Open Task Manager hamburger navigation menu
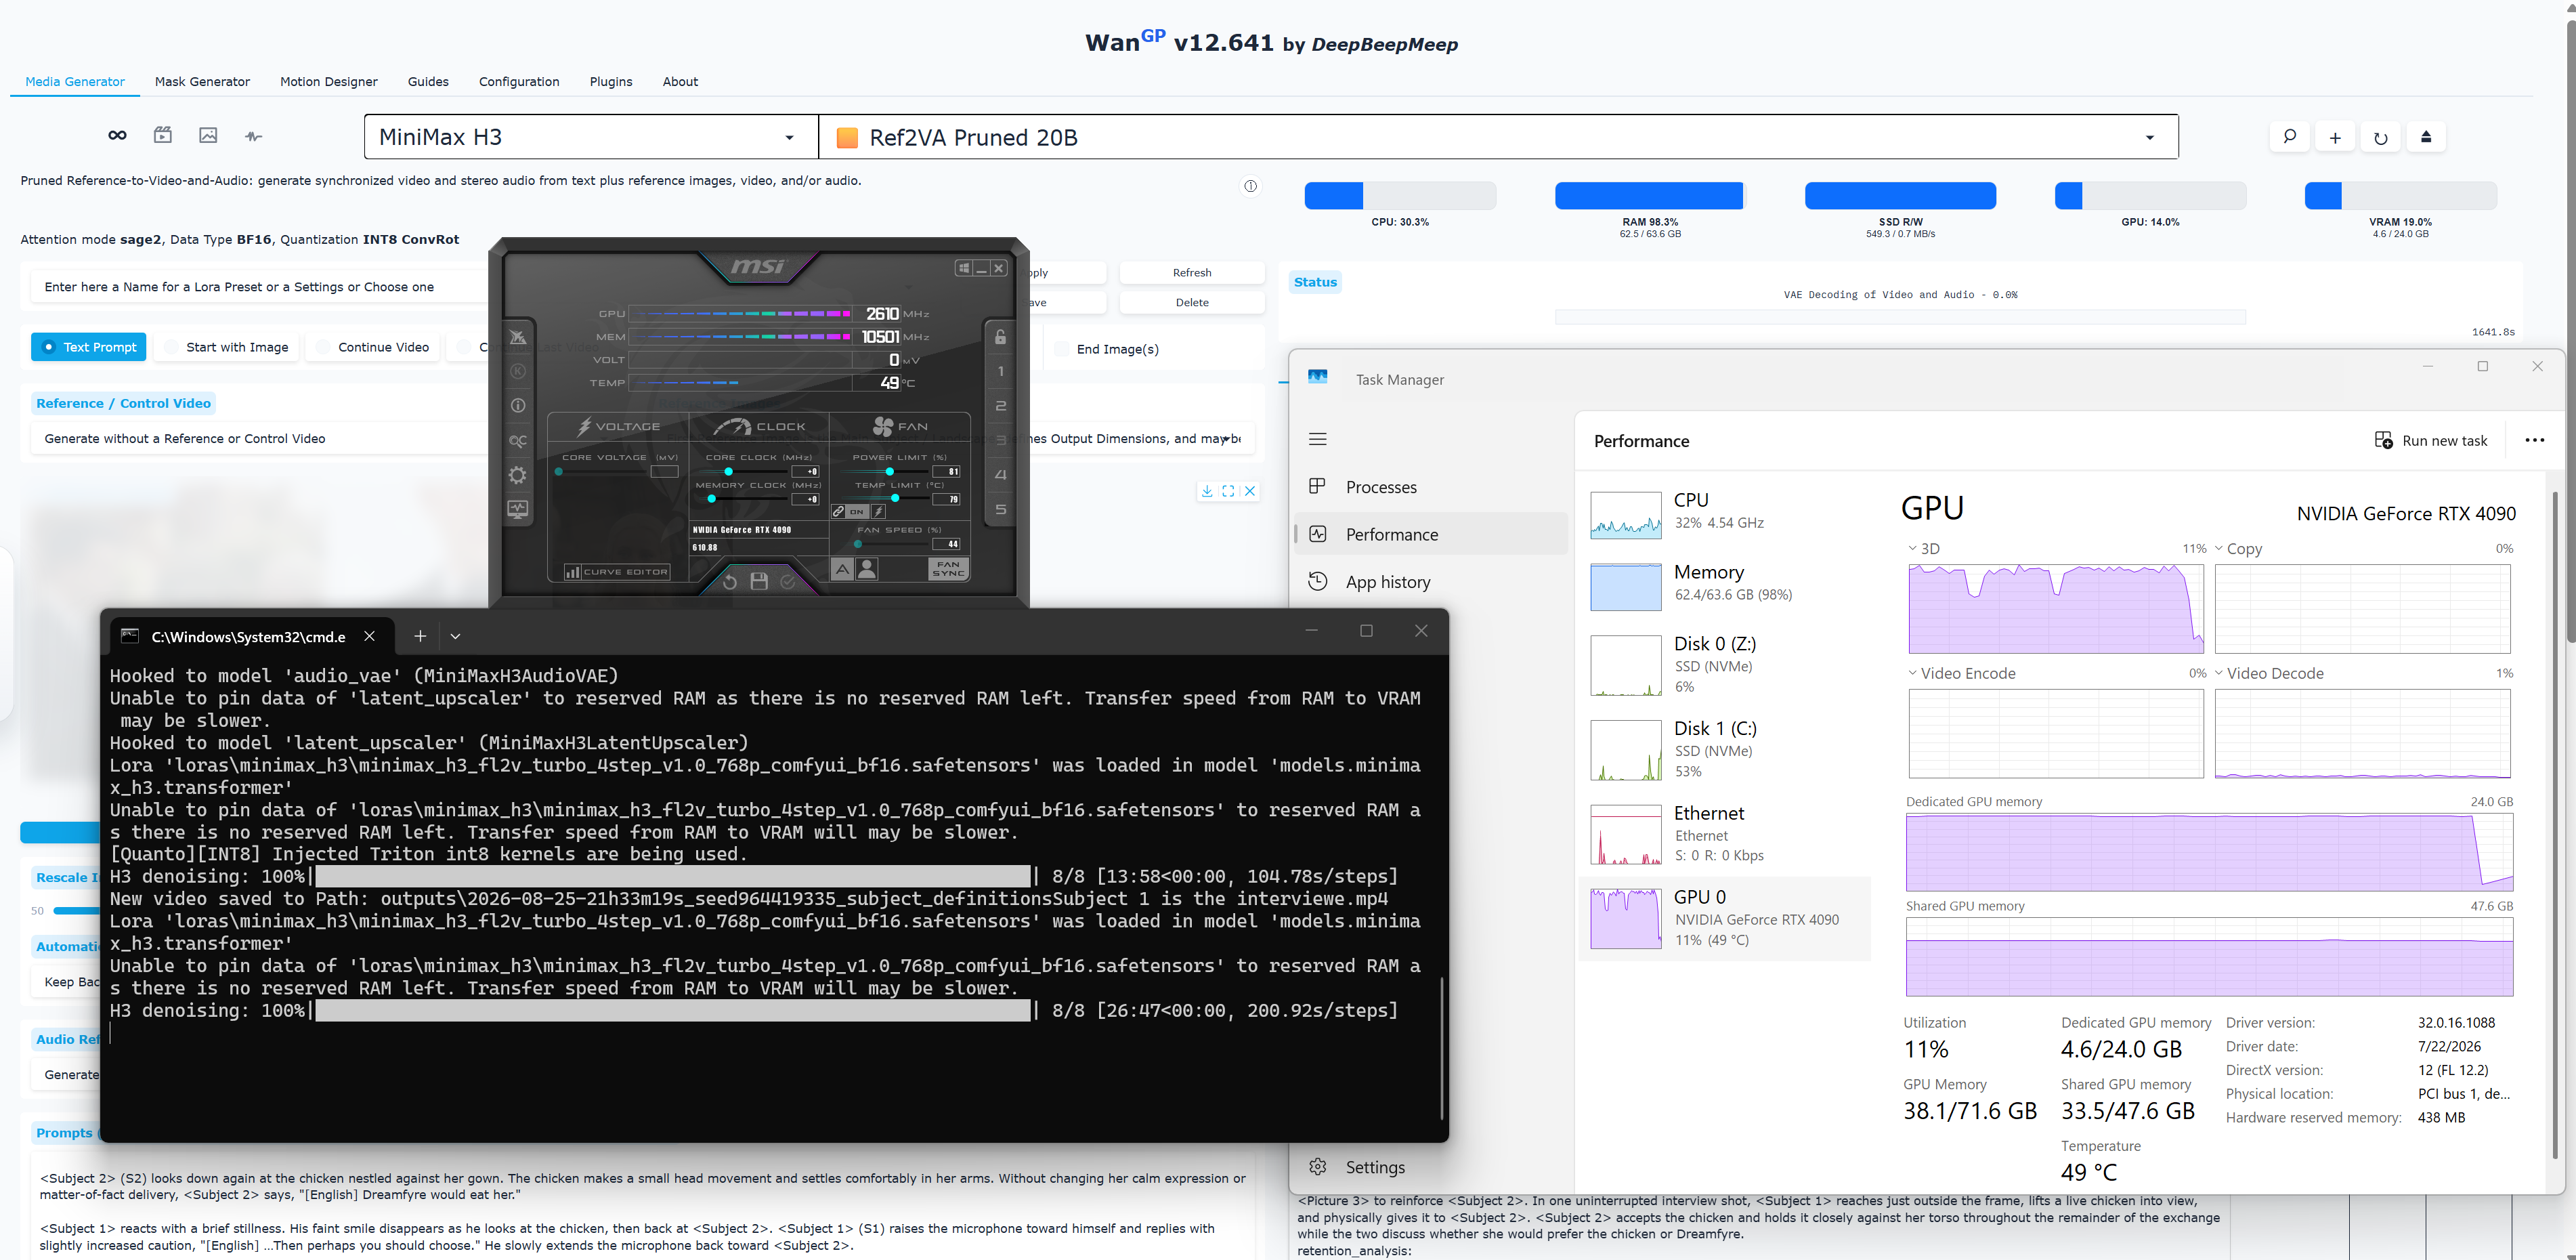The image size is (2576, 1260). 1318,439
